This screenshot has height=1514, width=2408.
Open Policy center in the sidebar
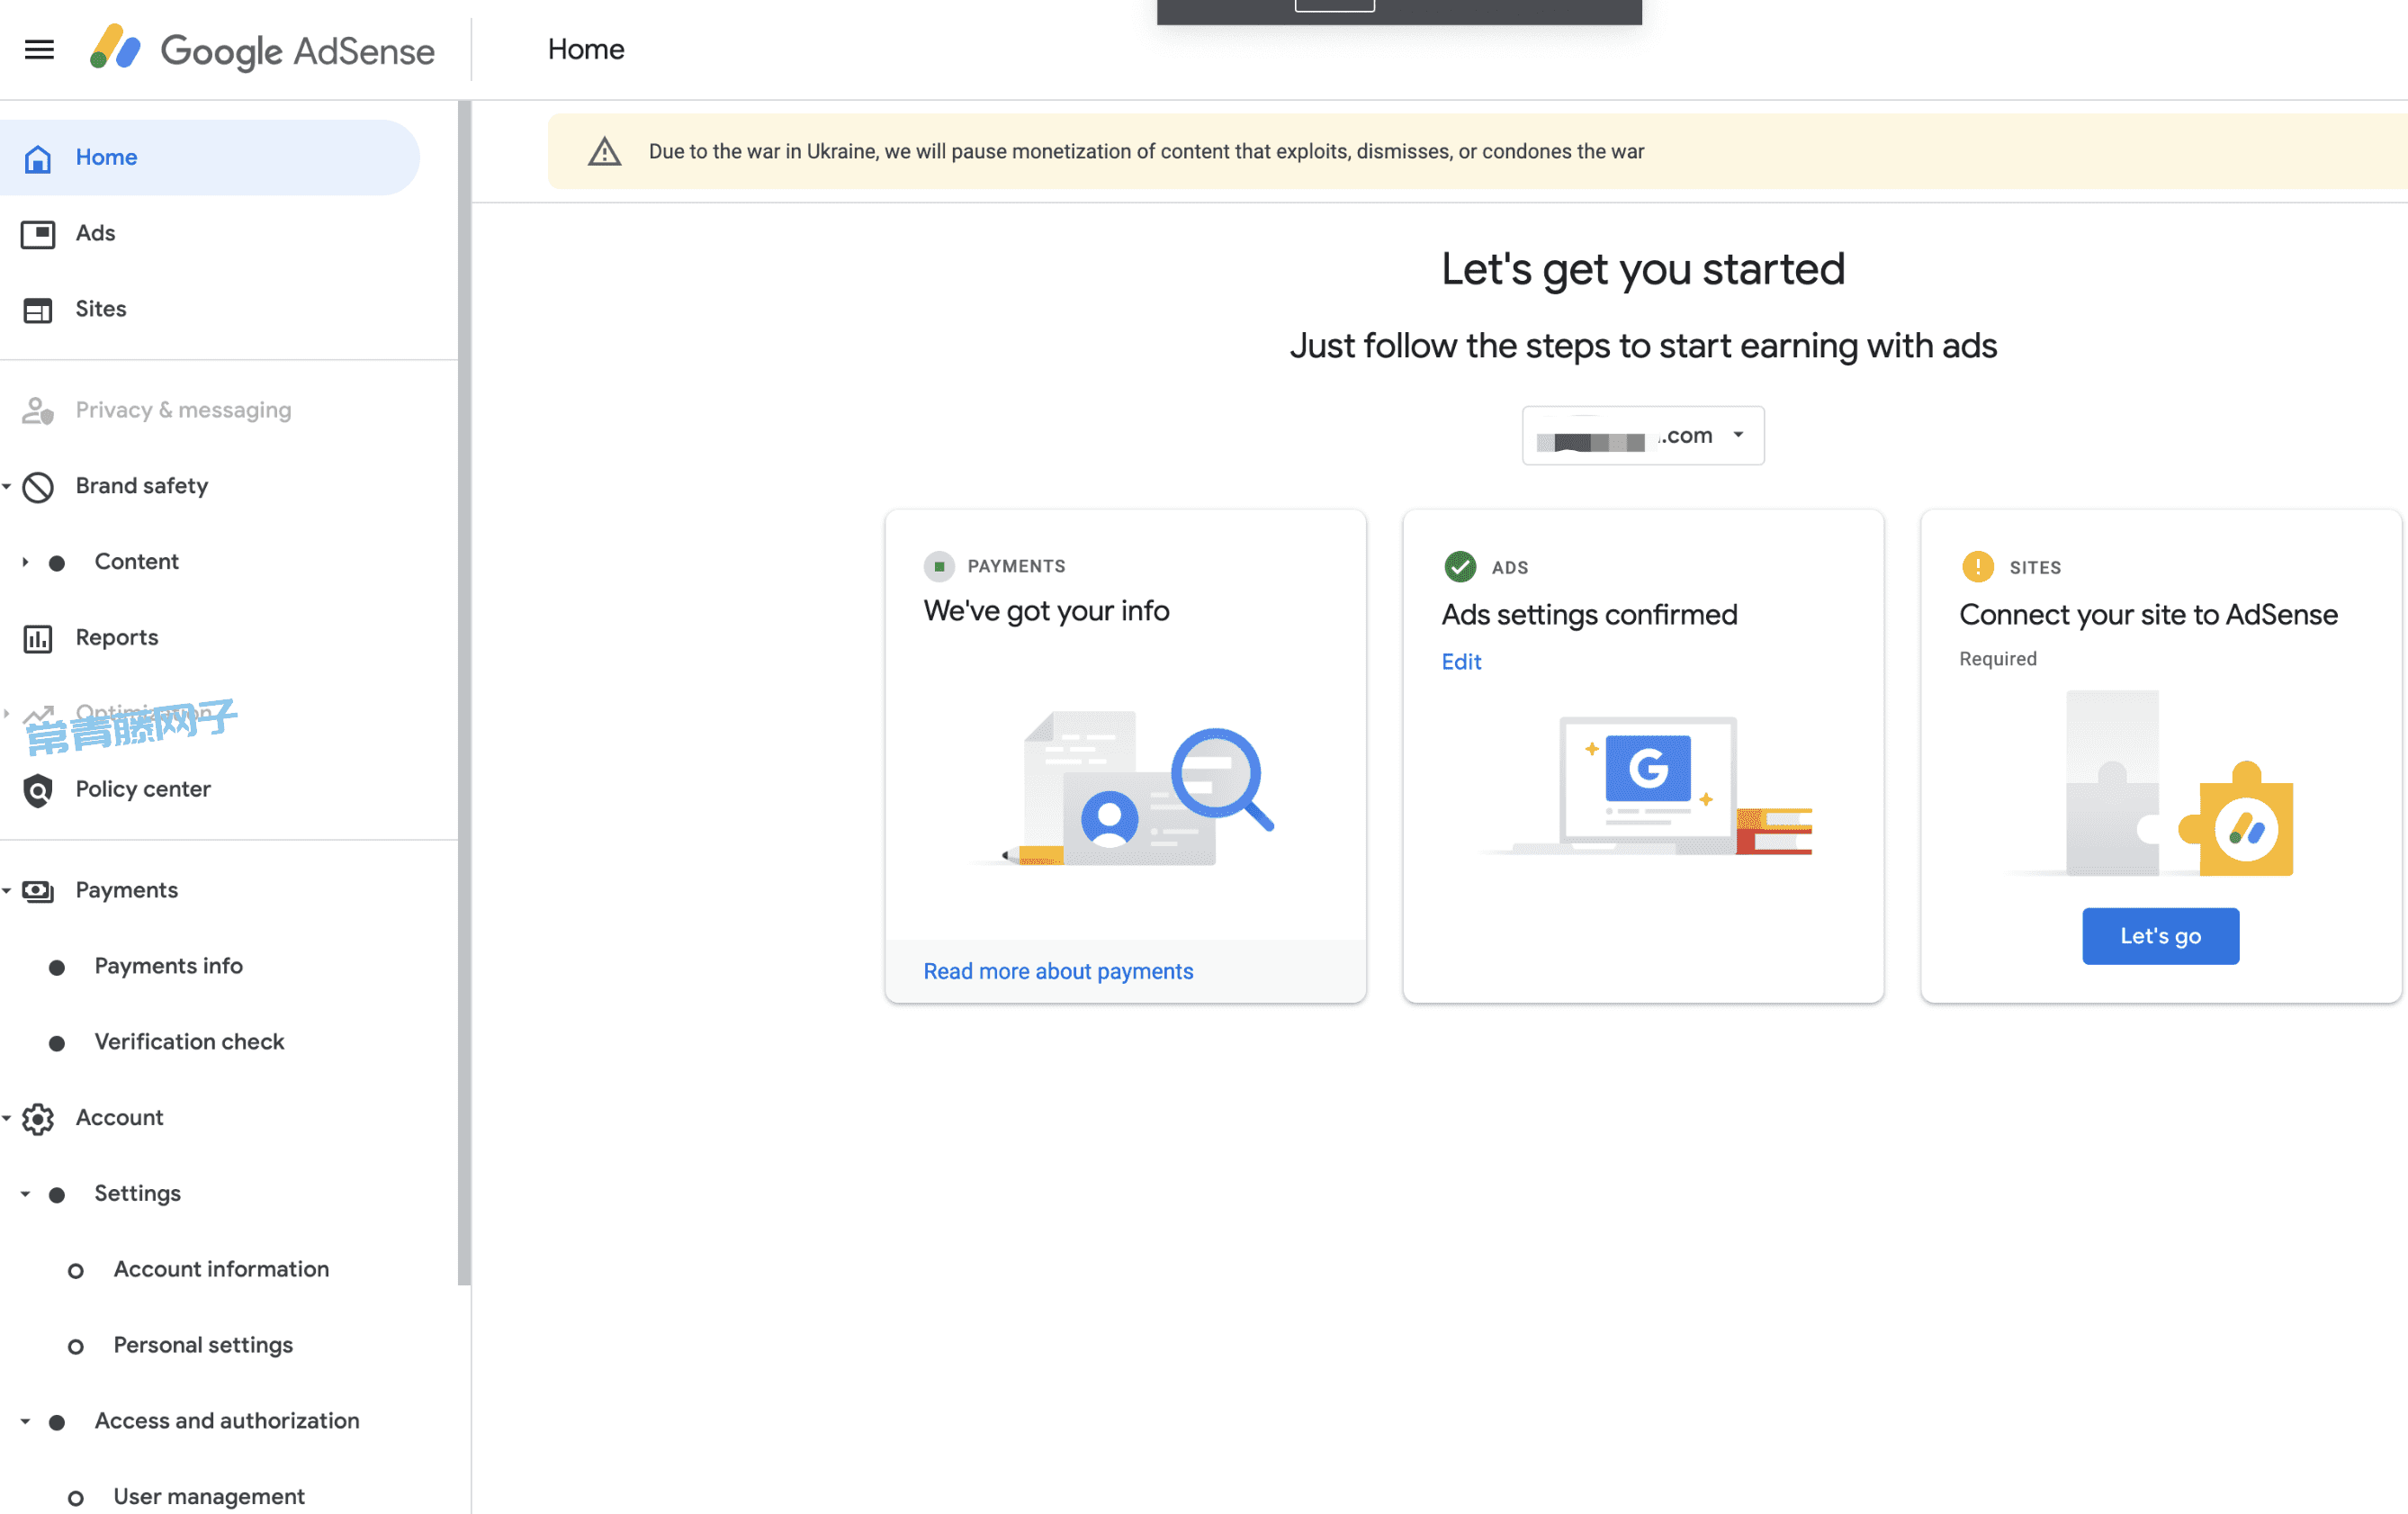click(143, 789)
